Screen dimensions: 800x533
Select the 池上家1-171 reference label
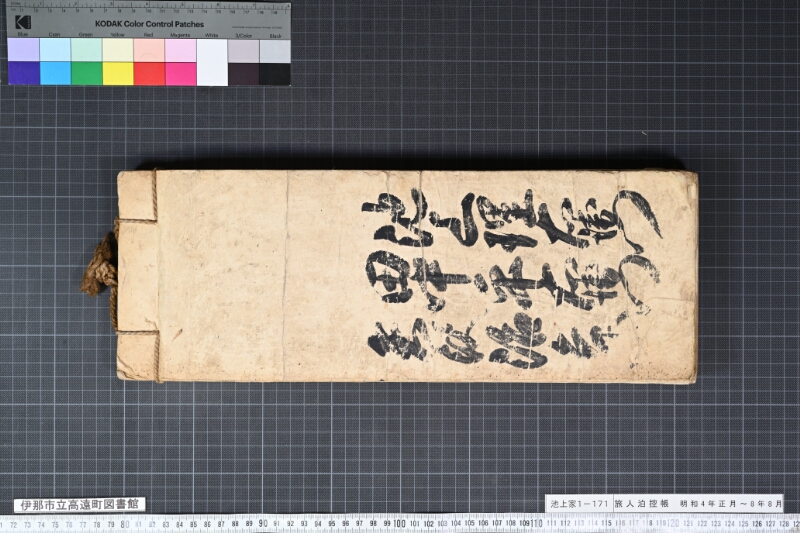[x=579, y=503]
